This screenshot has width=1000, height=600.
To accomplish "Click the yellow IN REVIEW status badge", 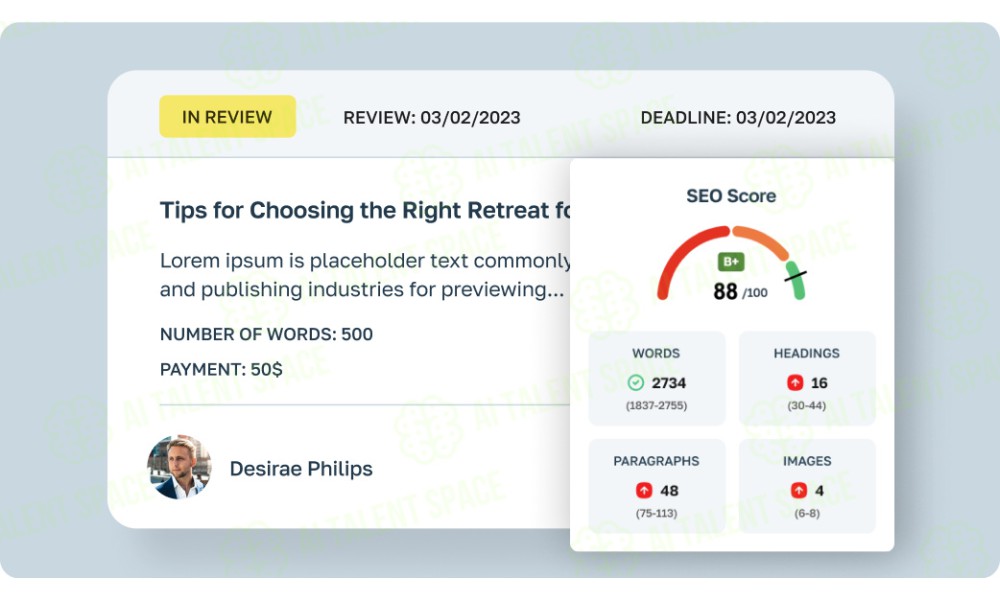I will pyautogui.click(x=227, y=117).
